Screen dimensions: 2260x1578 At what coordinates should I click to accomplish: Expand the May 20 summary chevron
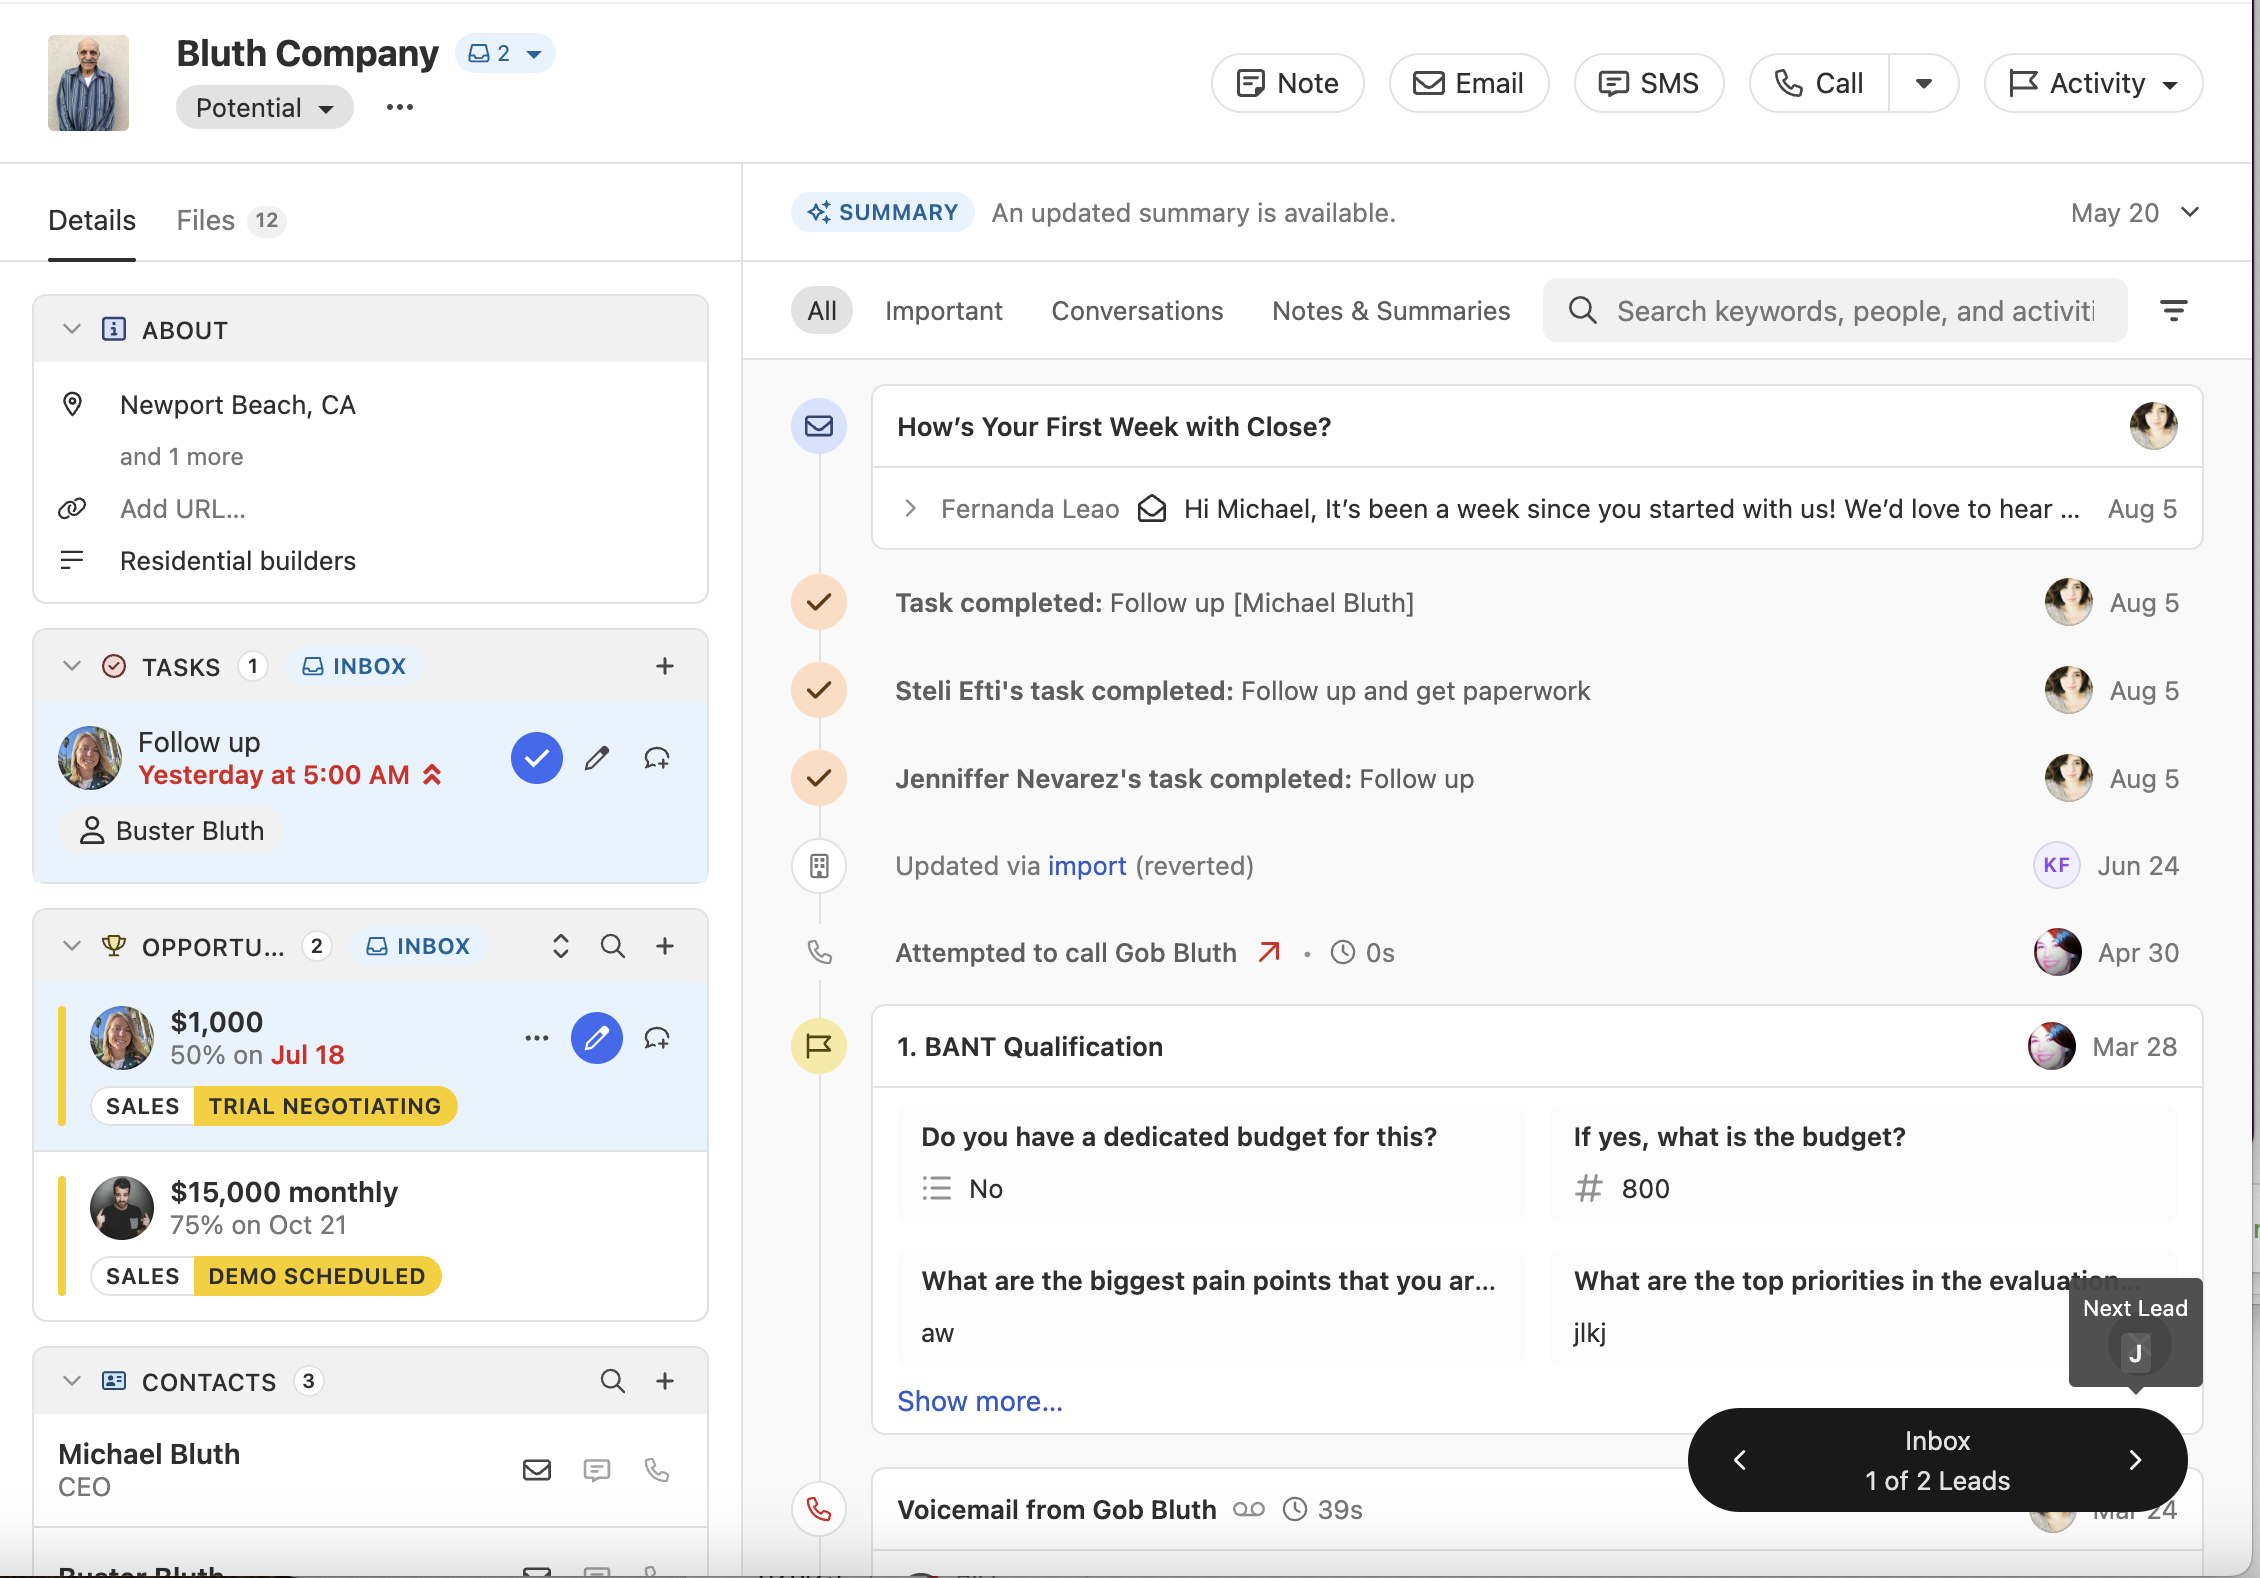(x=2190, y=212)
